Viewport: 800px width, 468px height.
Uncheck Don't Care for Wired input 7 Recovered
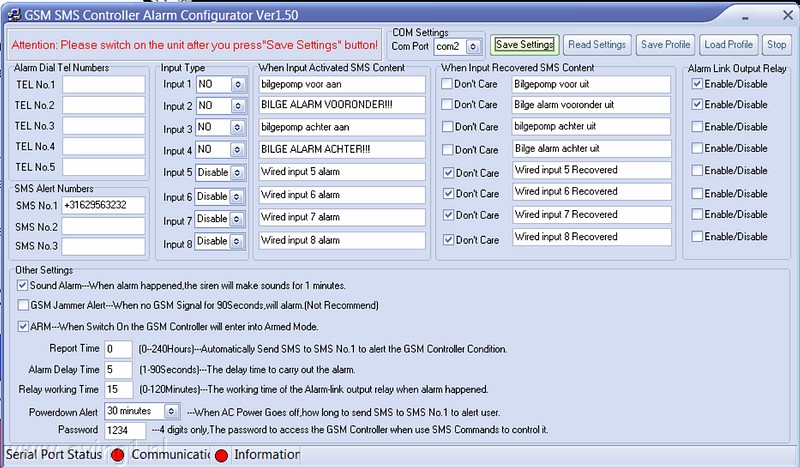point(448,215)
